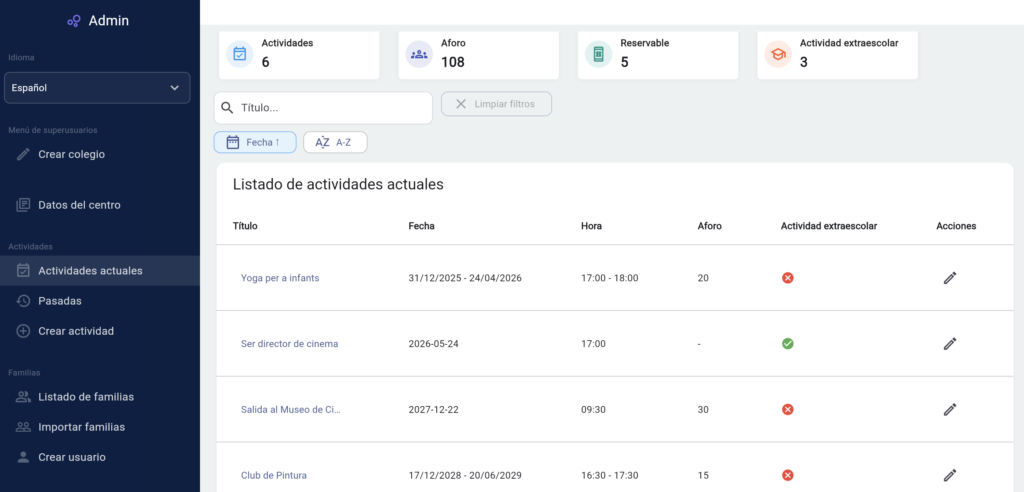Click the Limpiar filtros button
This screenshot has height=492, width=1024.
[496, 104]
